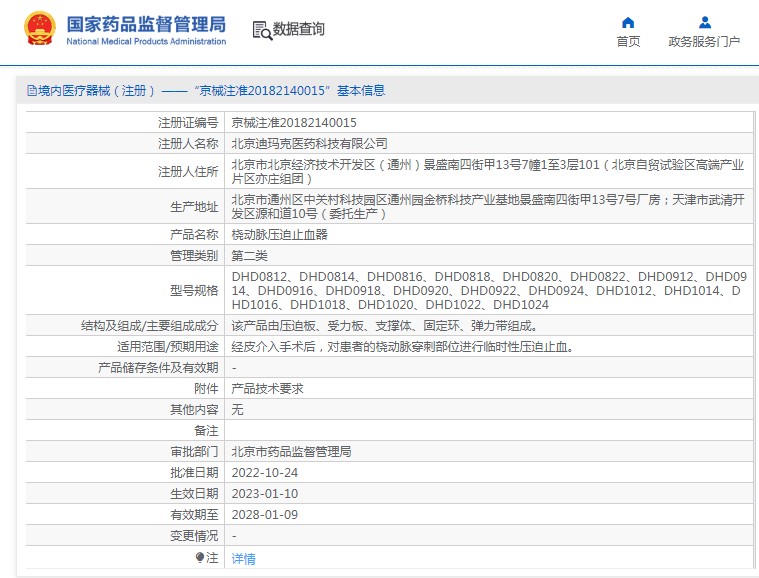
Task: Select approval date 2022-10-24
Action: 265,472
